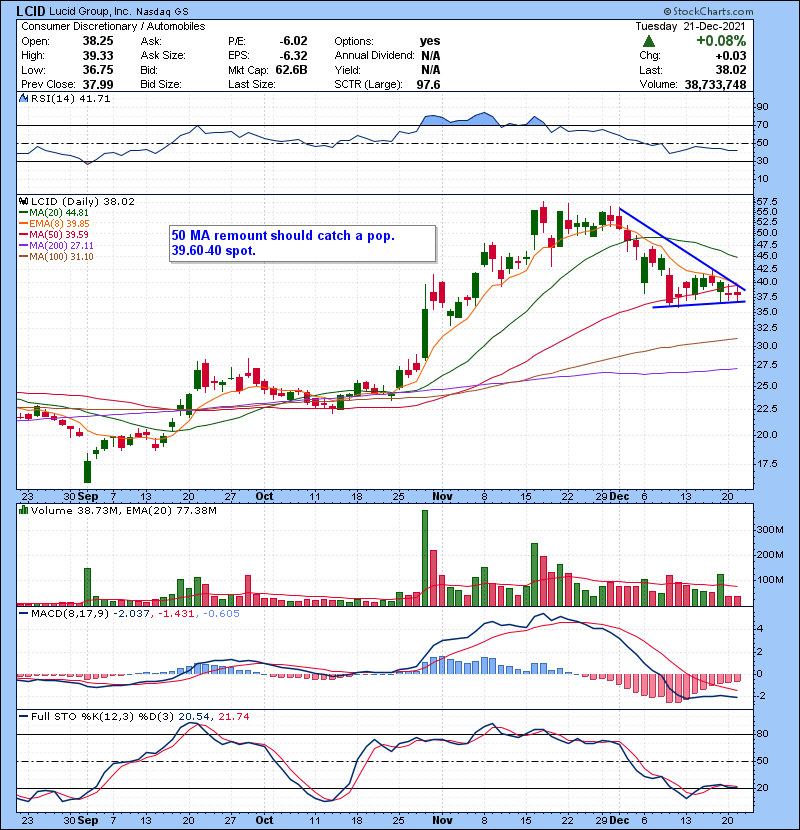800x830 pixels.
Task: Click the High value 39.33
Action: point(97,55)
